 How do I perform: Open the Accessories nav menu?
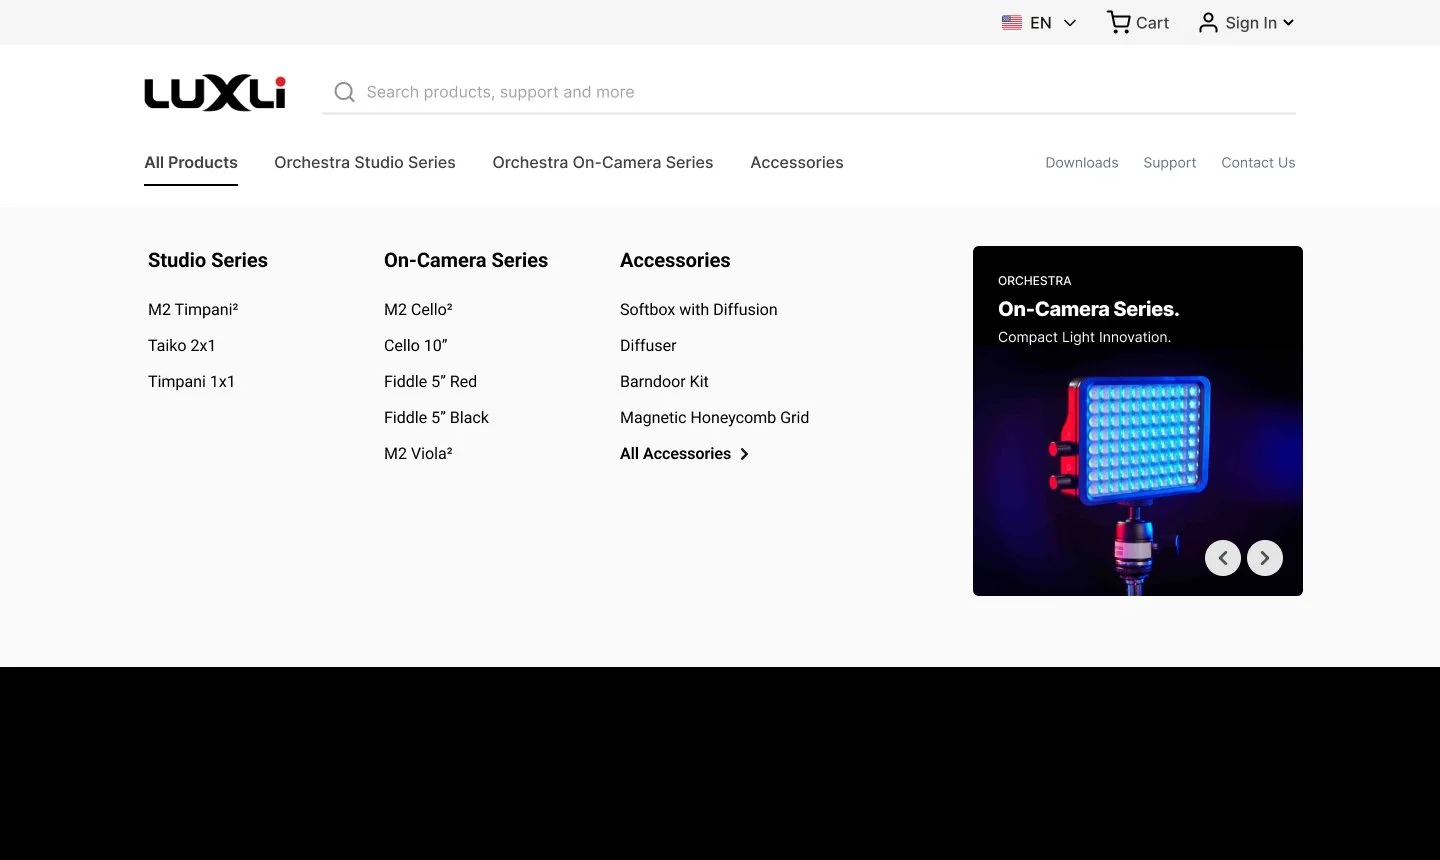click(797, 162)
